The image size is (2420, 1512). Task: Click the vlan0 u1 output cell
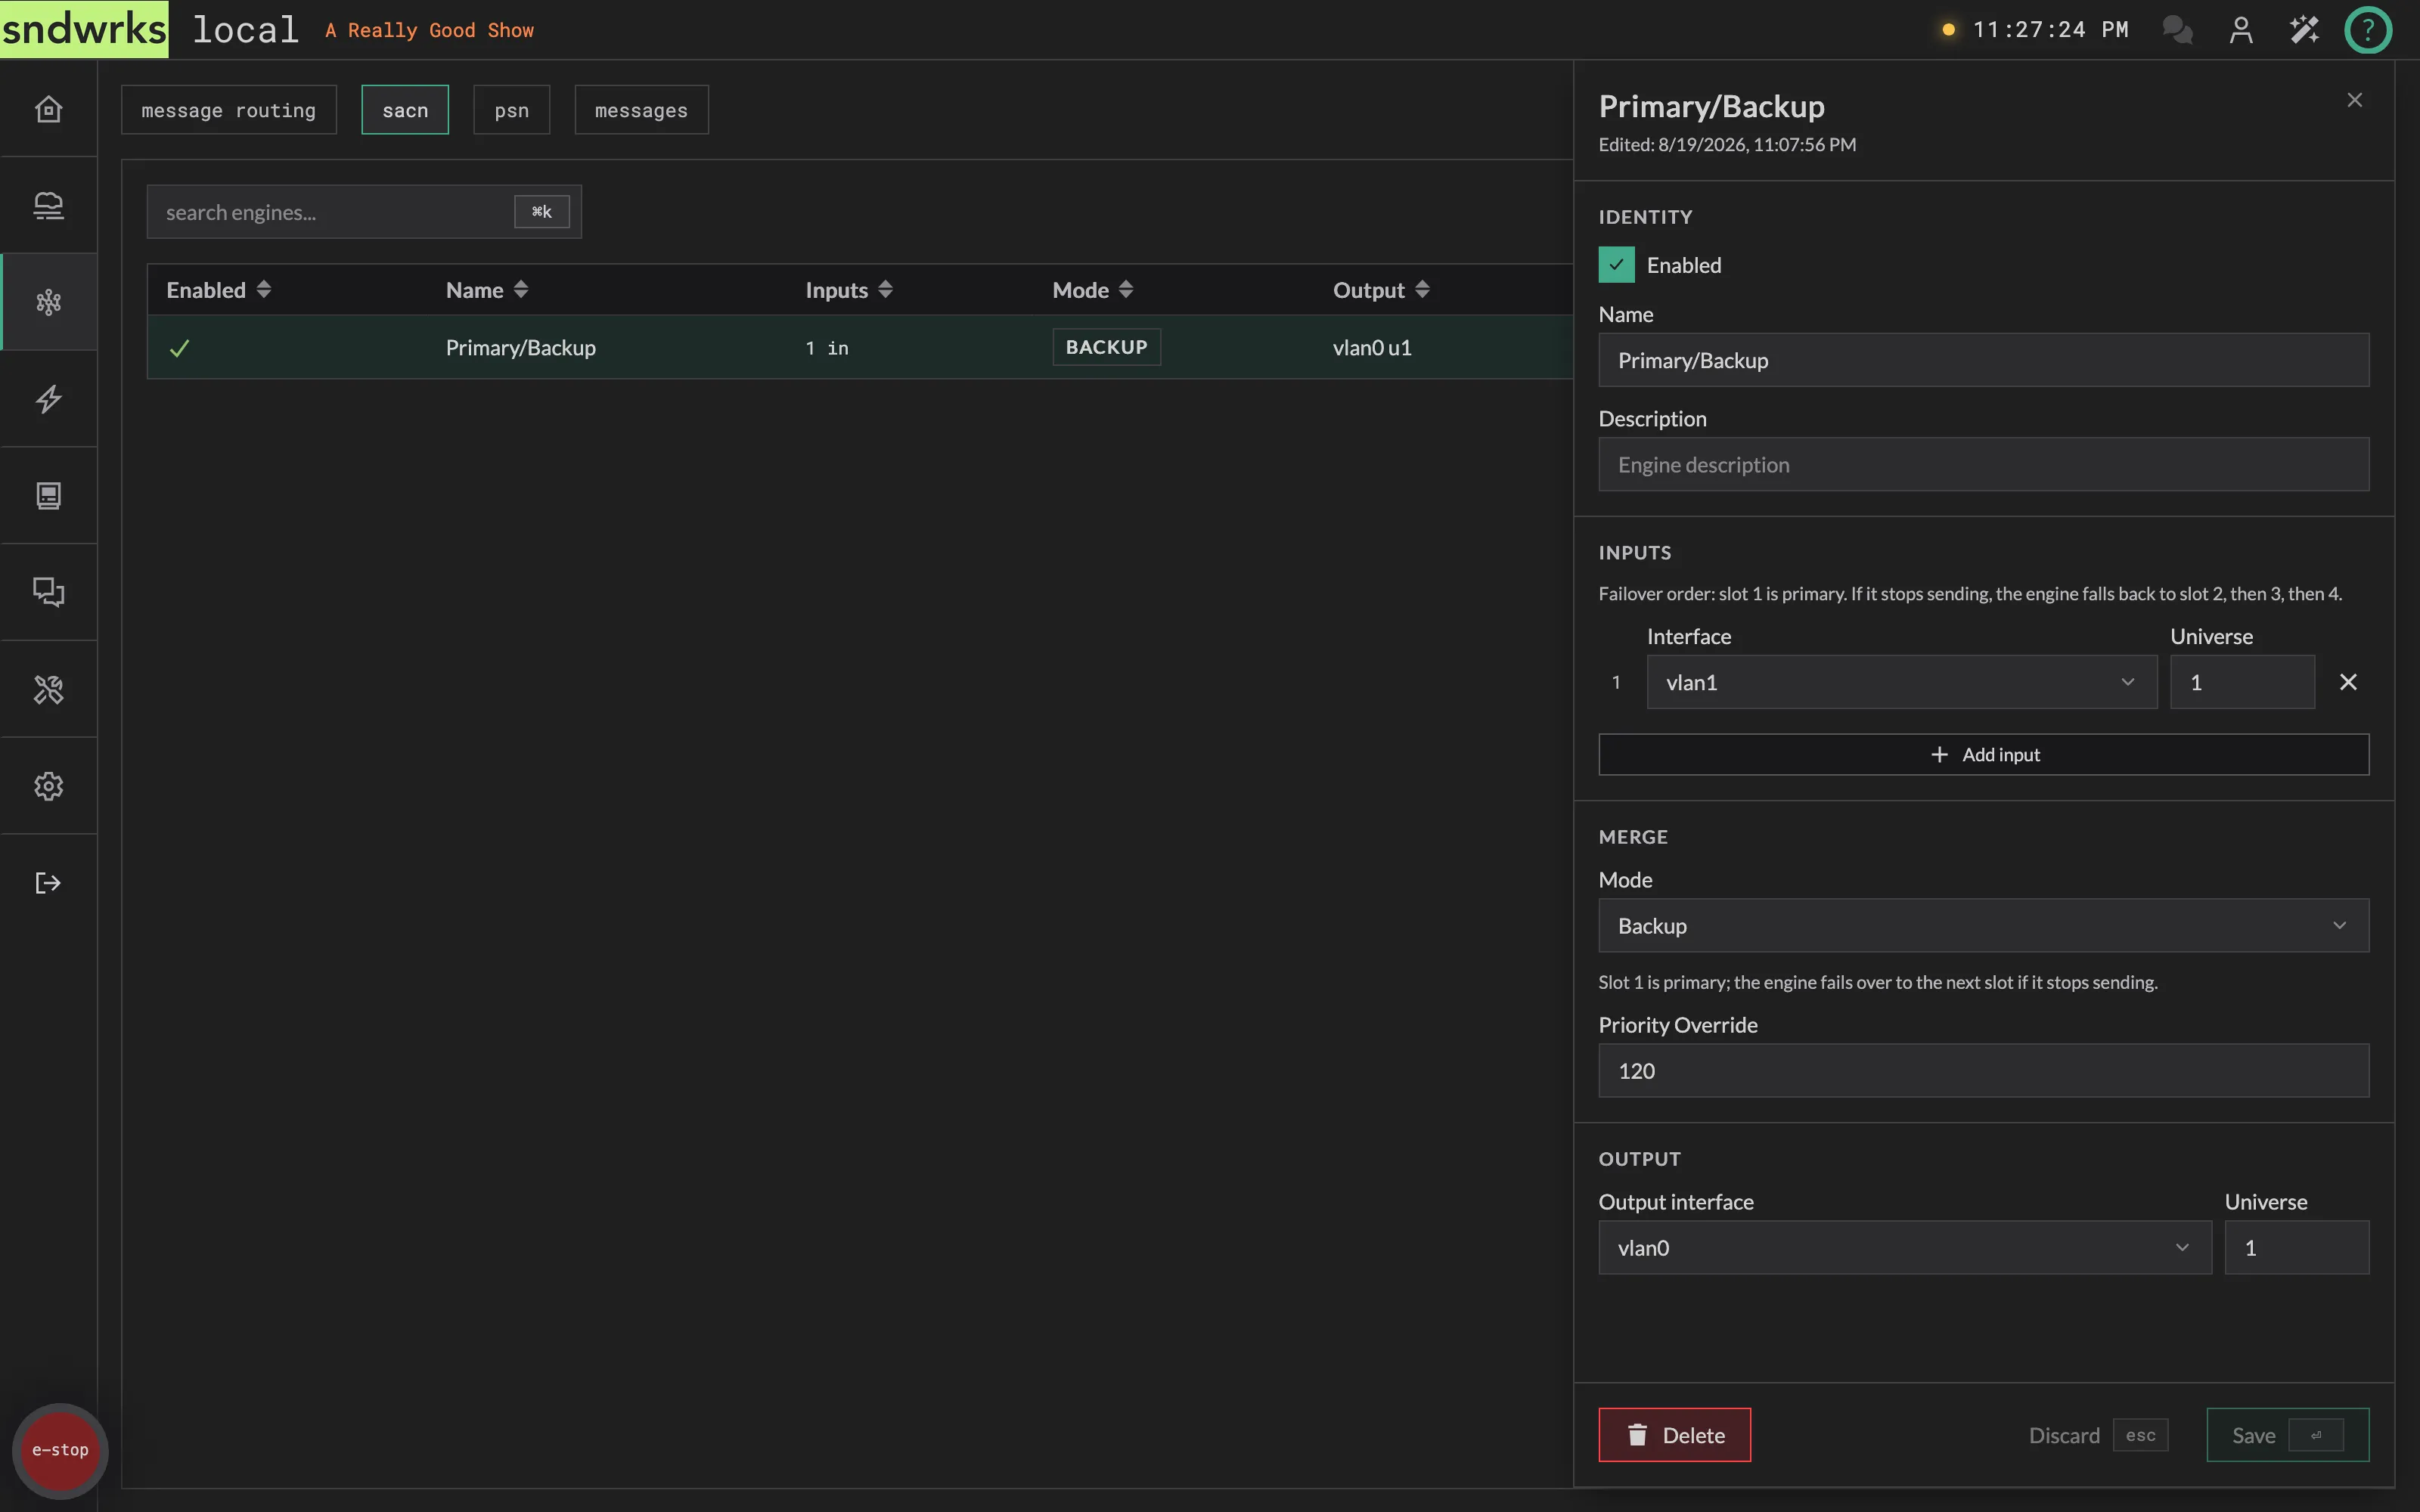coord(1372,347)
